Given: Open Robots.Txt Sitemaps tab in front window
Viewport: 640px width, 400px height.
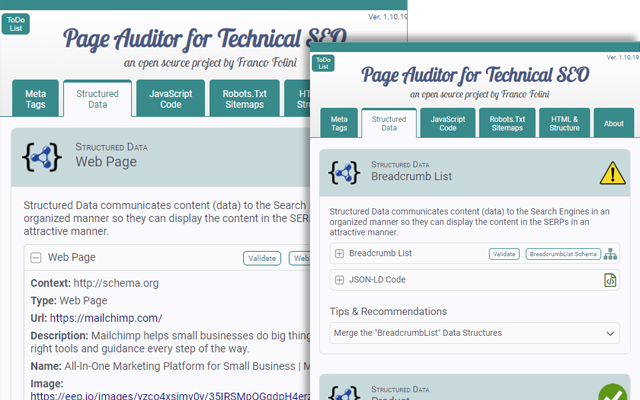Looking at the screenshot, I should pos(507,123).
